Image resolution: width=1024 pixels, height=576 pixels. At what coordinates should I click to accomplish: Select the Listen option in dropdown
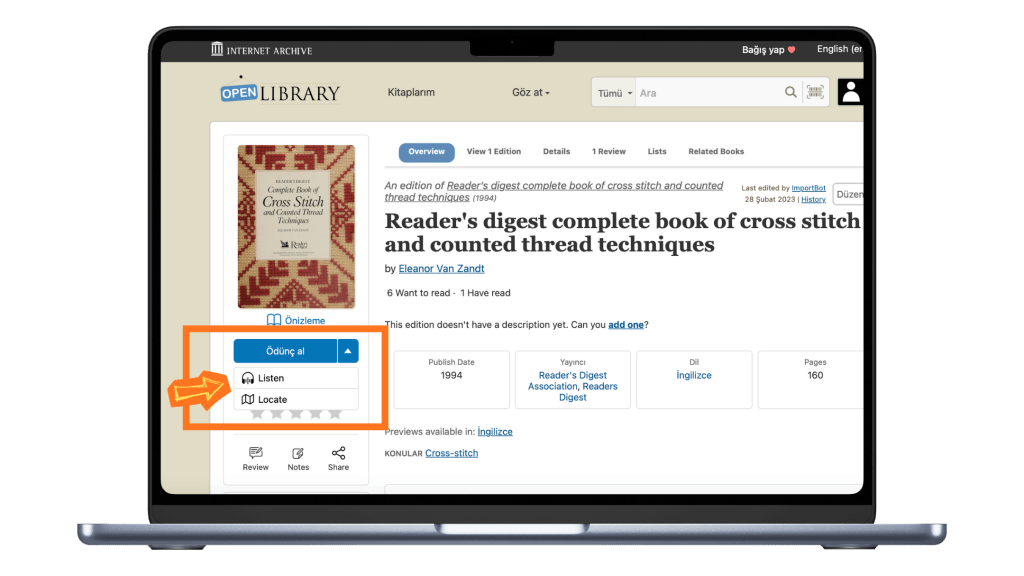coord(296,378)
